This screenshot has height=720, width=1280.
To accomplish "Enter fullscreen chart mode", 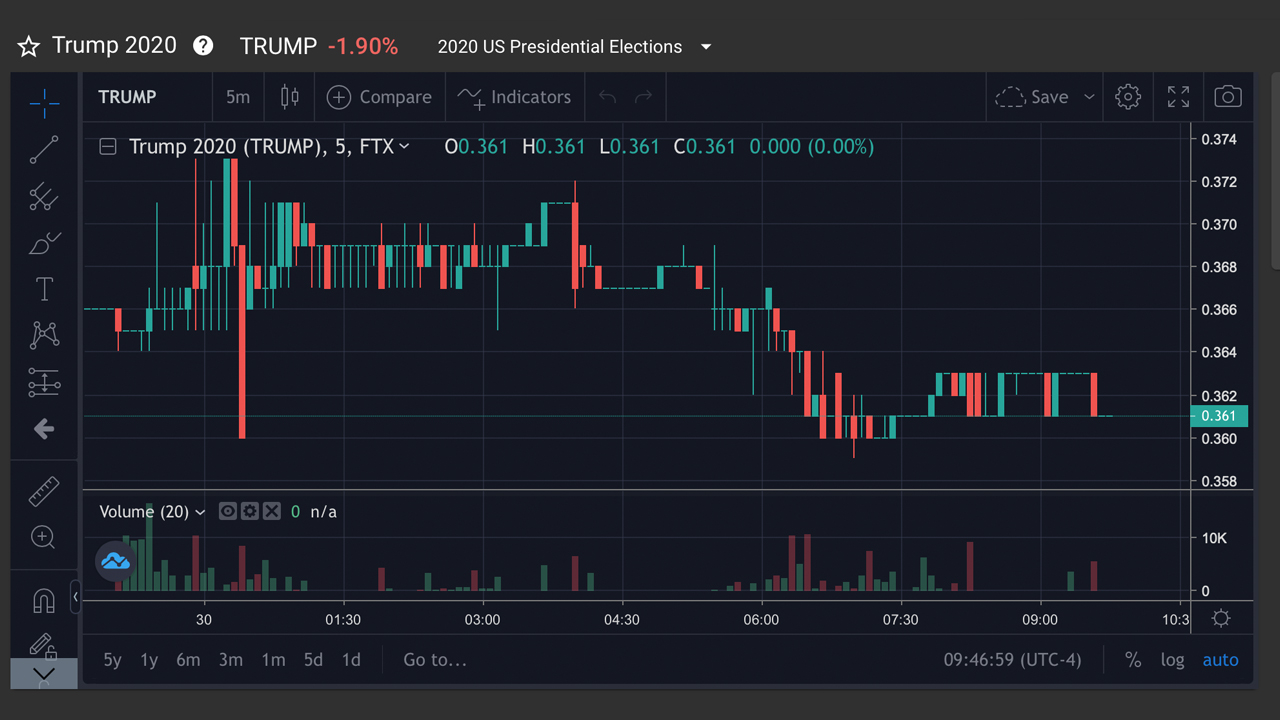I will pyautogui.click(x=1178, y=97).
